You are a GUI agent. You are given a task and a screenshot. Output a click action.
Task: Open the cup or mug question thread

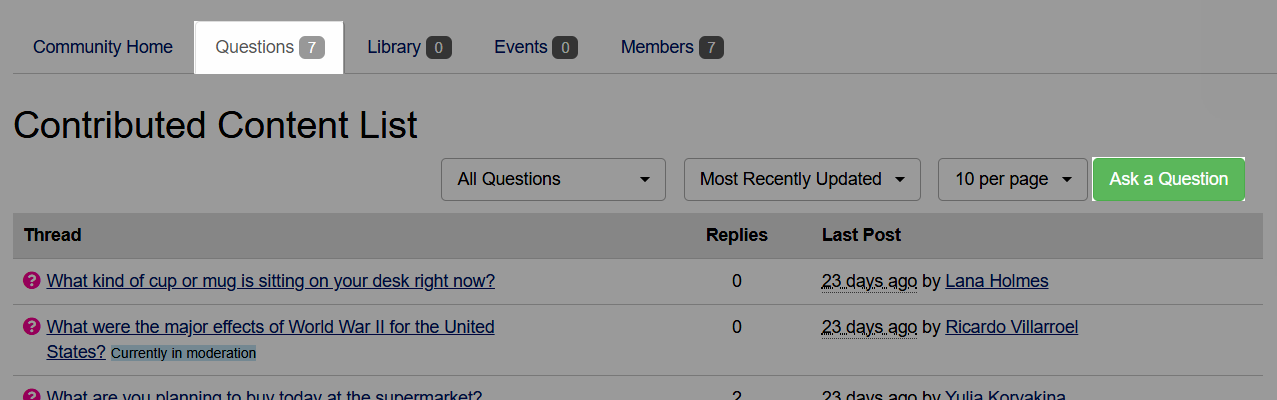click(x=271, y=282)
